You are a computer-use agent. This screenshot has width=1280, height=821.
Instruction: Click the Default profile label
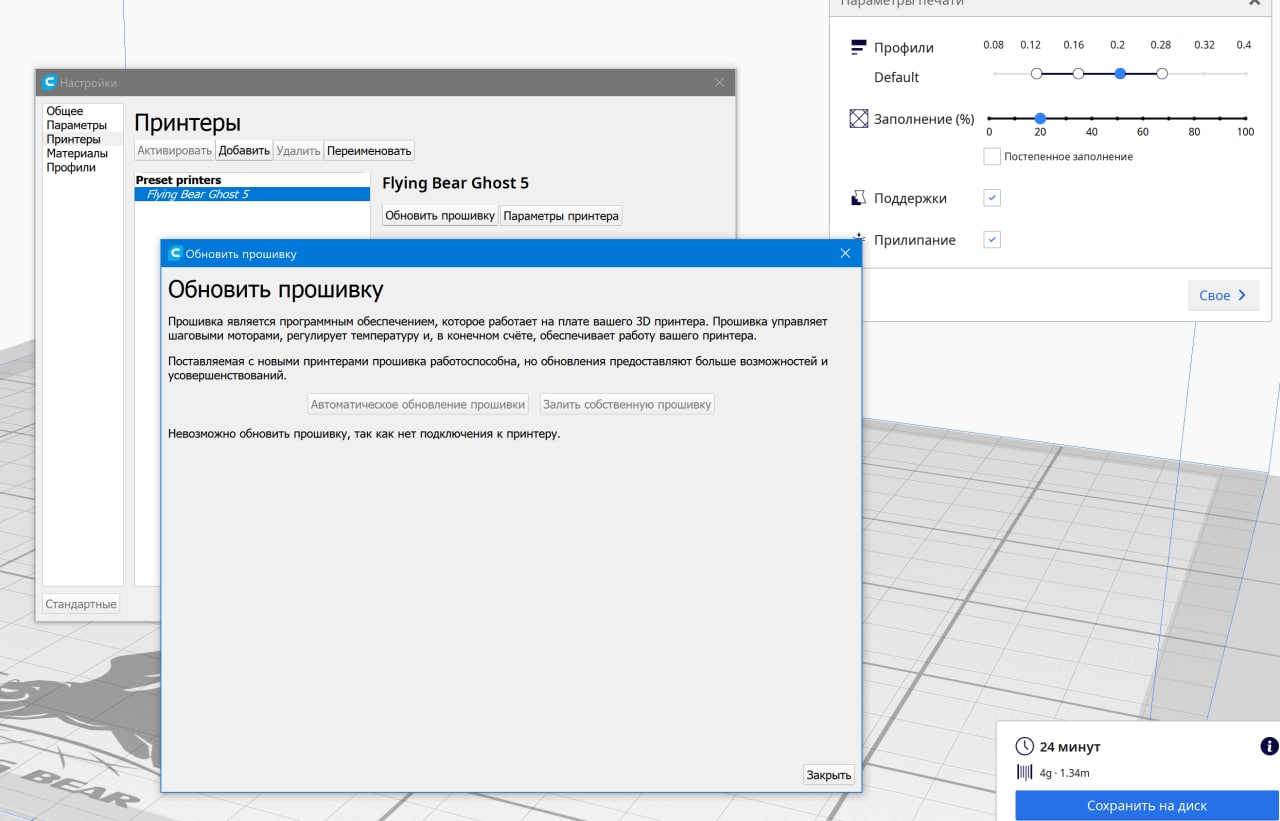(896, 77)
